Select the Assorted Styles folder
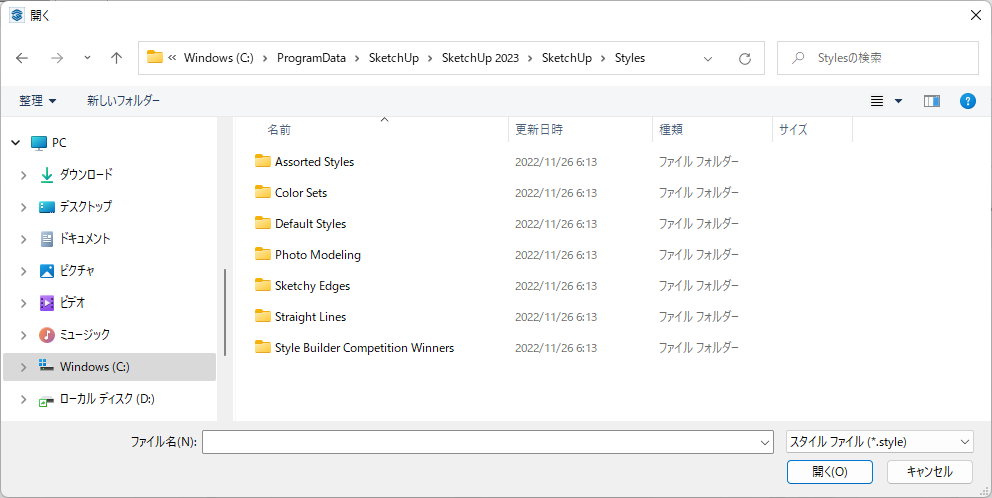The width and height of the screenshot is (992, 498). (314, 162)
